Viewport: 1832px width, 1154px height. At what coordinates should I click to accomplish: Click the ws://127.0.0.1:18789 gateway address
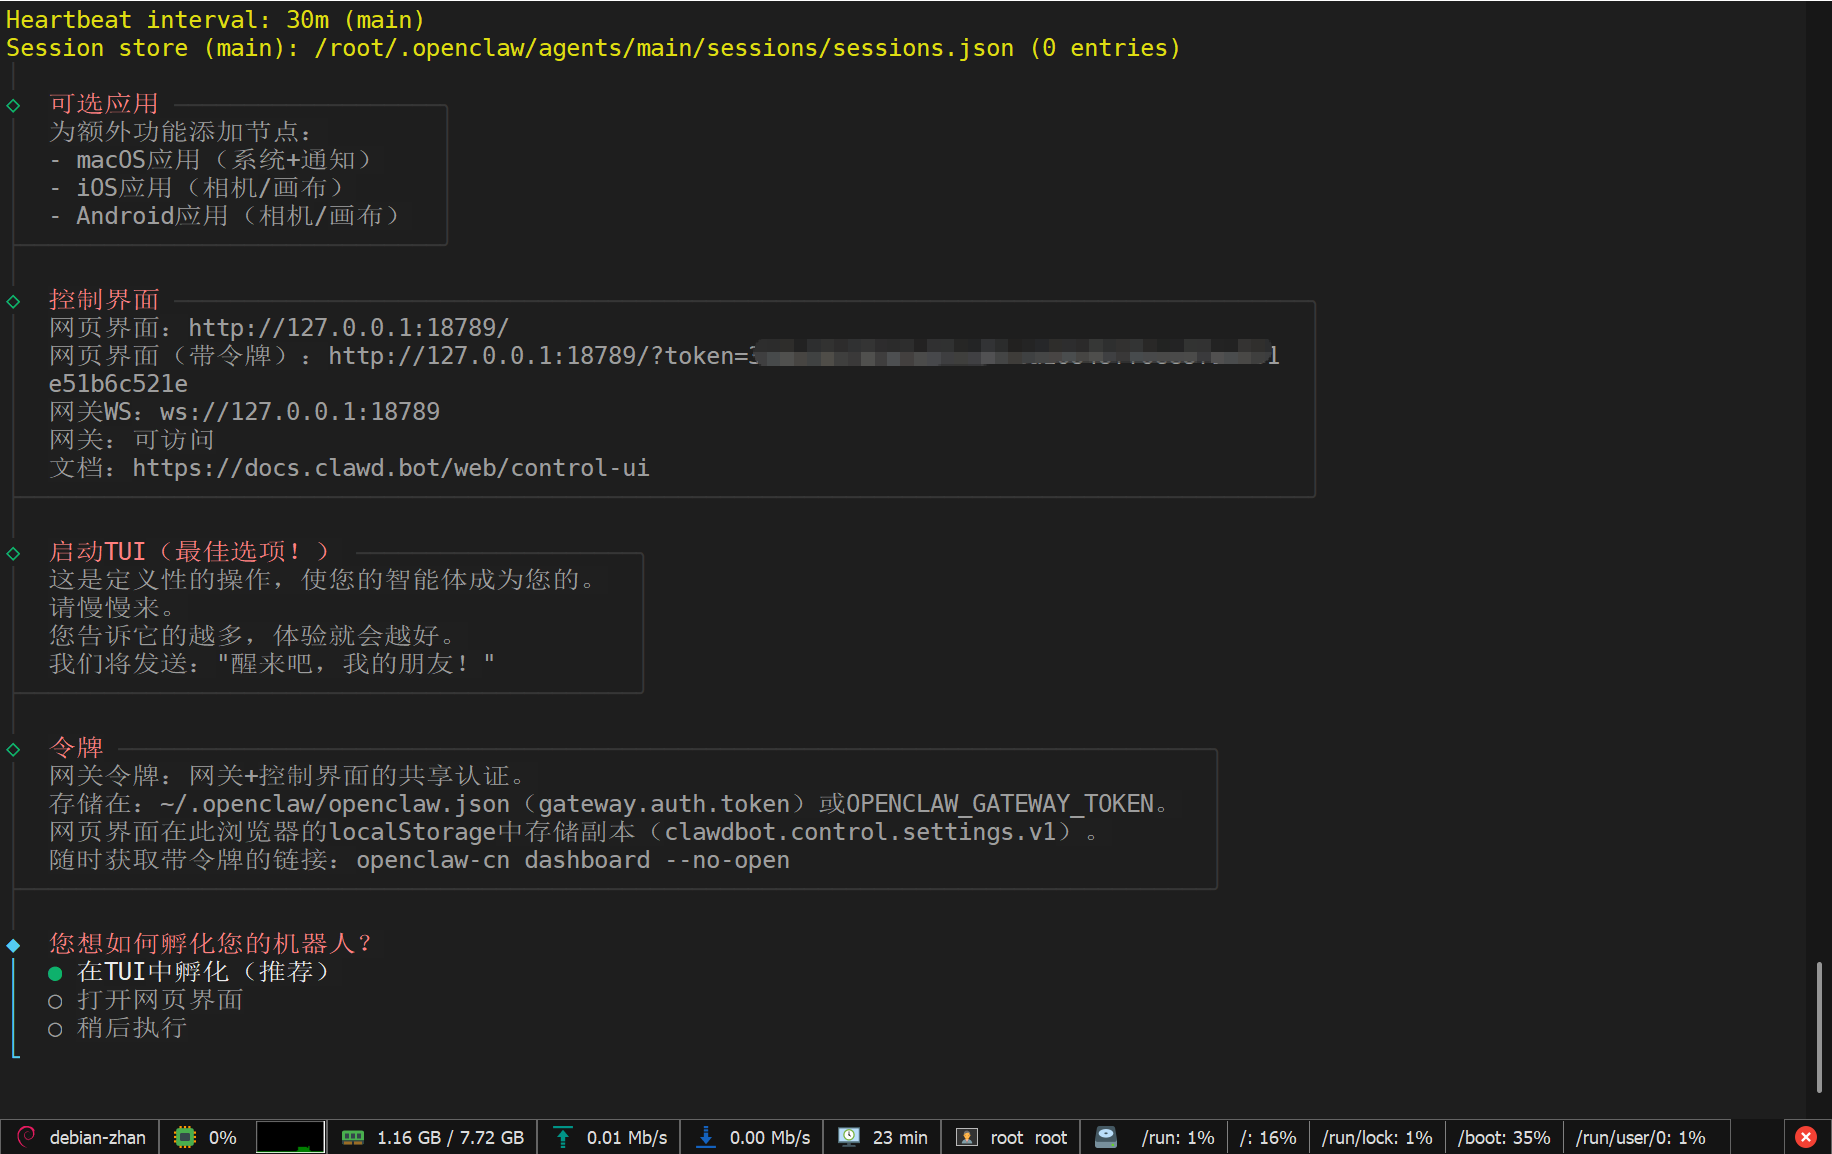pos(299,412)
